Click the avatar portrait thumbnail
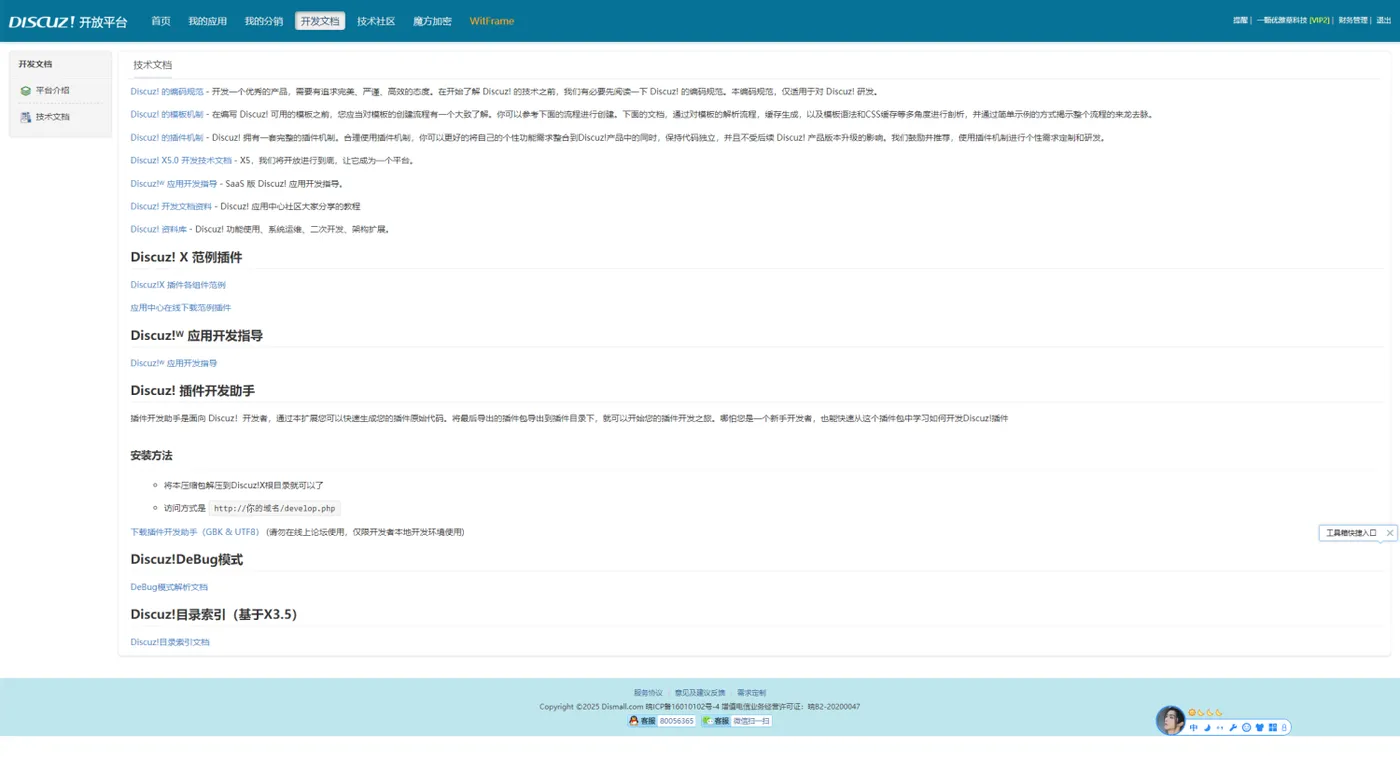The width and height of the screenshot is (1400, 775). tap(1170, 720)
